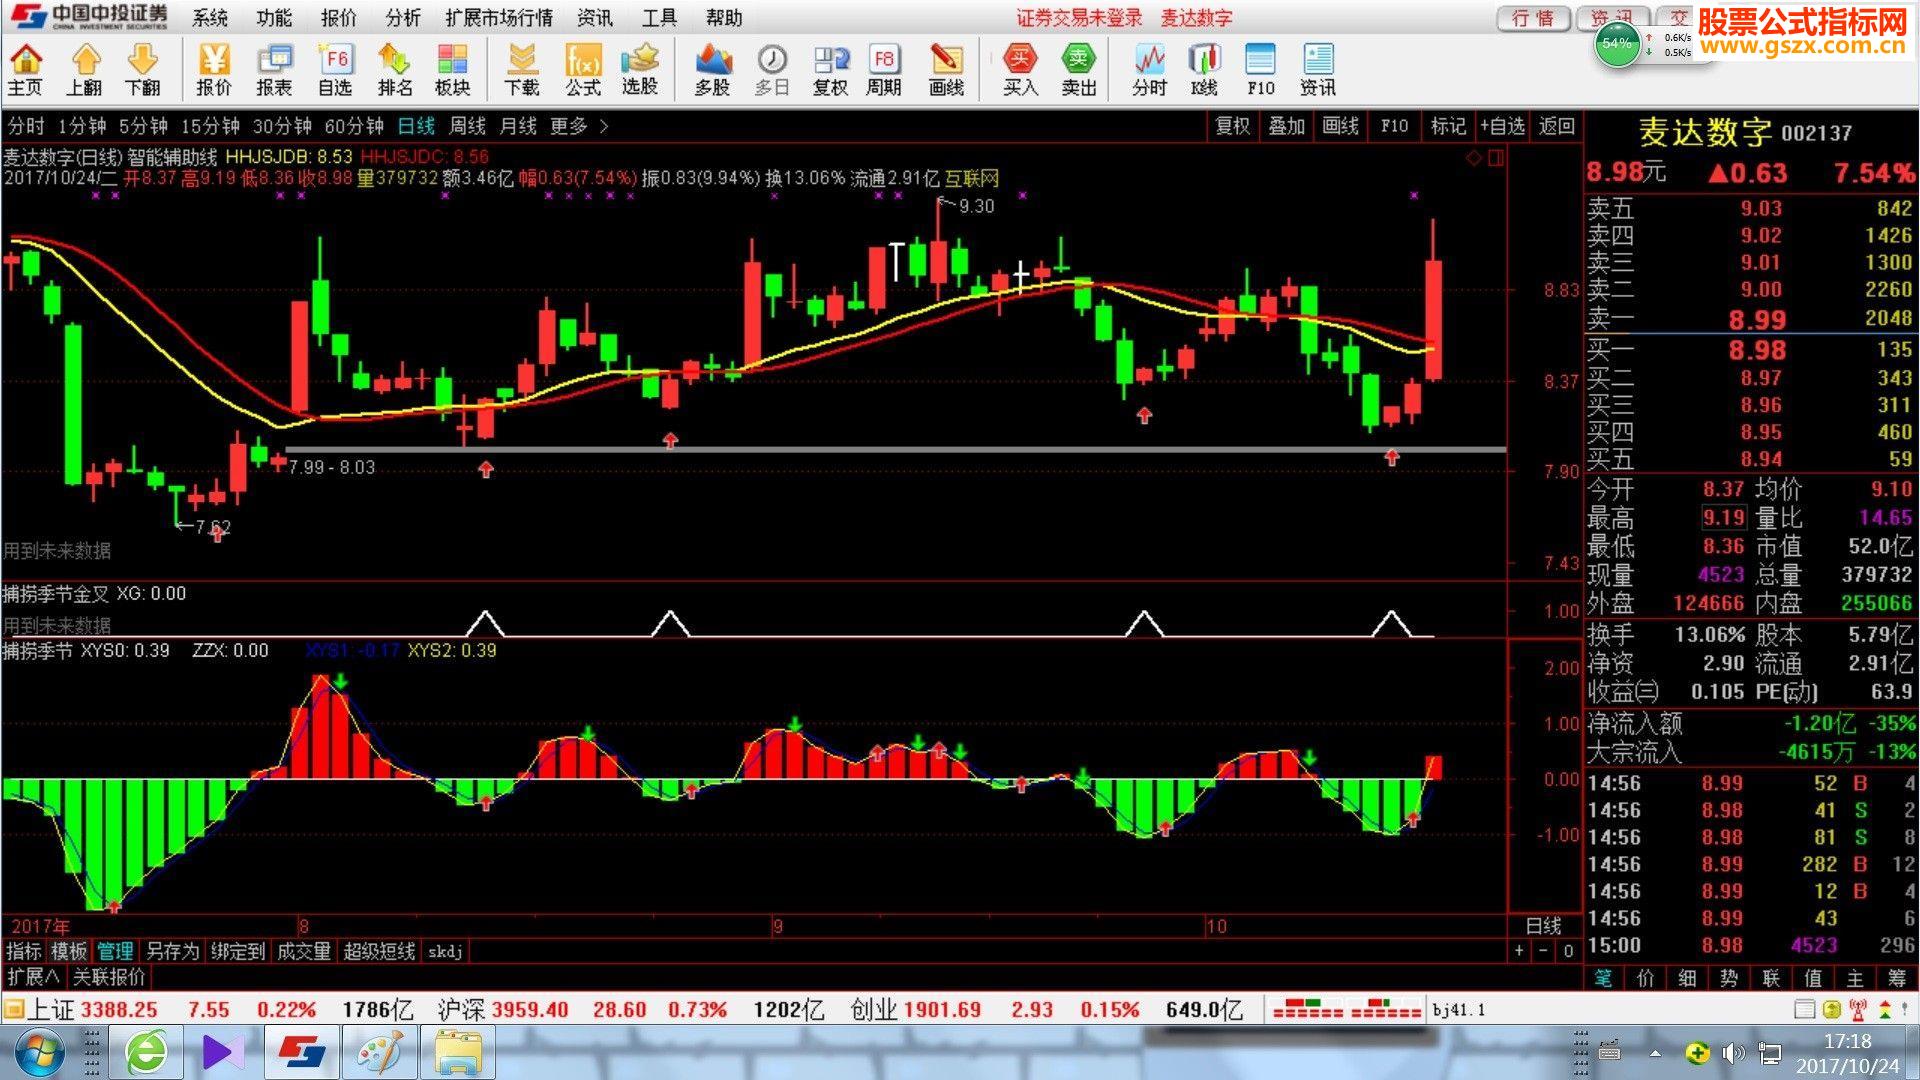Select the 筹 chips tab in side panel
This screenshot has width=1920, height=1080.
click(x=1897, y=978)
